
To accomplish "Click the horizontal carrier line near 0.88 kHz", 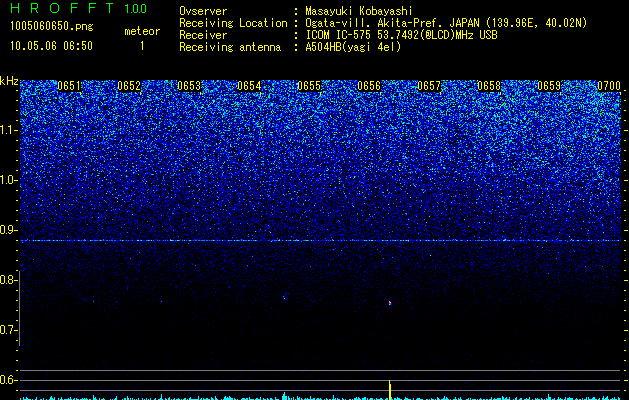I will tap(320, 241).
